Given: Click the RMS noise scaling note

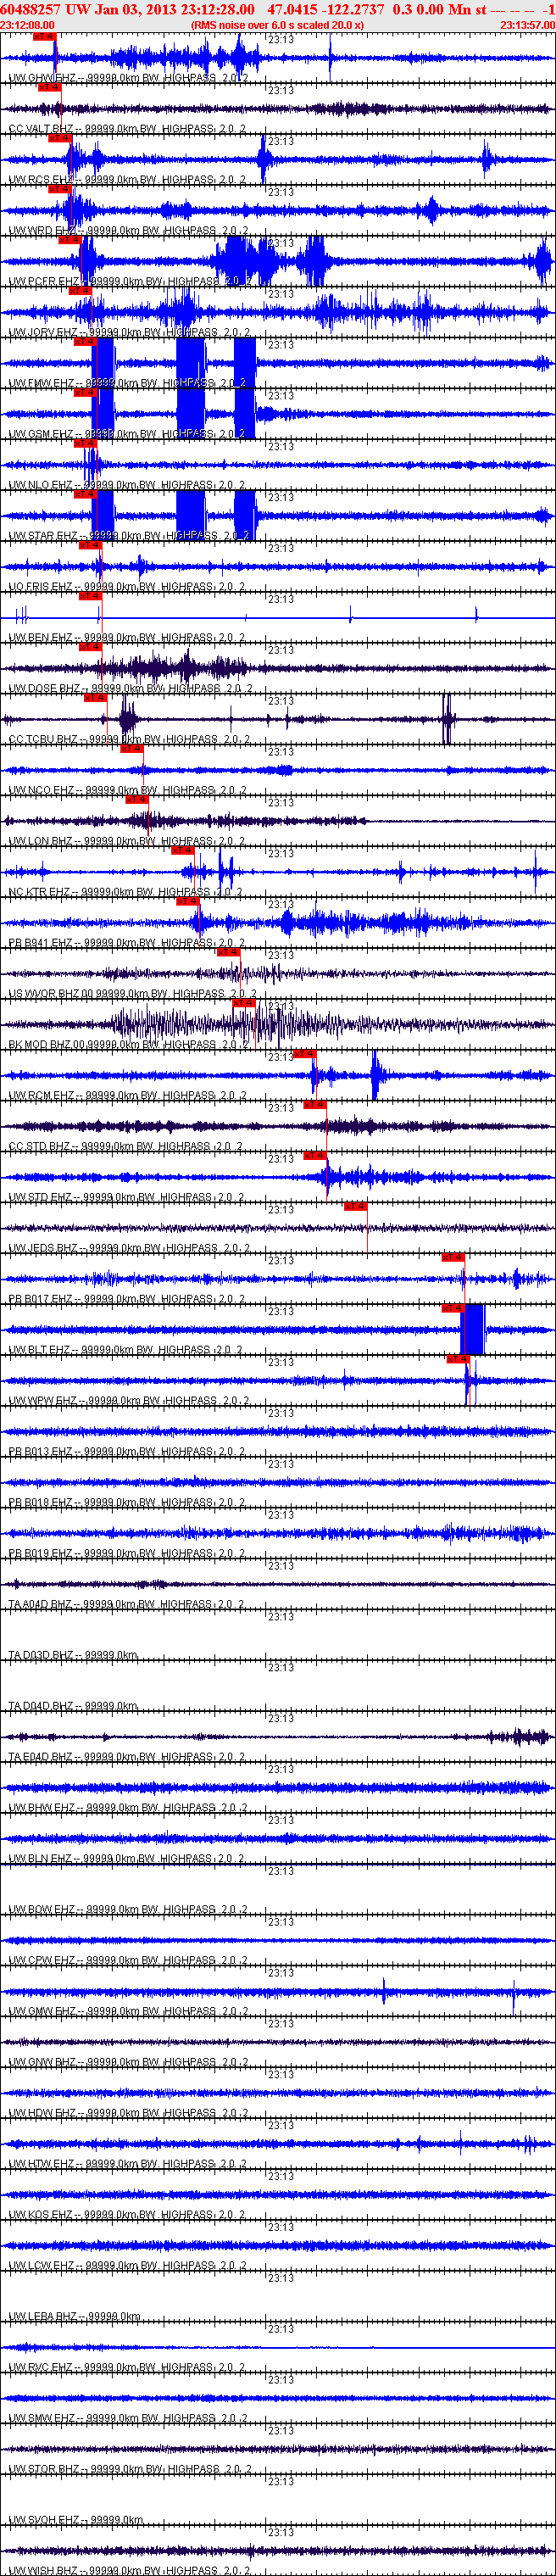Looking at the screenshot, I should click(x=277, y=25).
